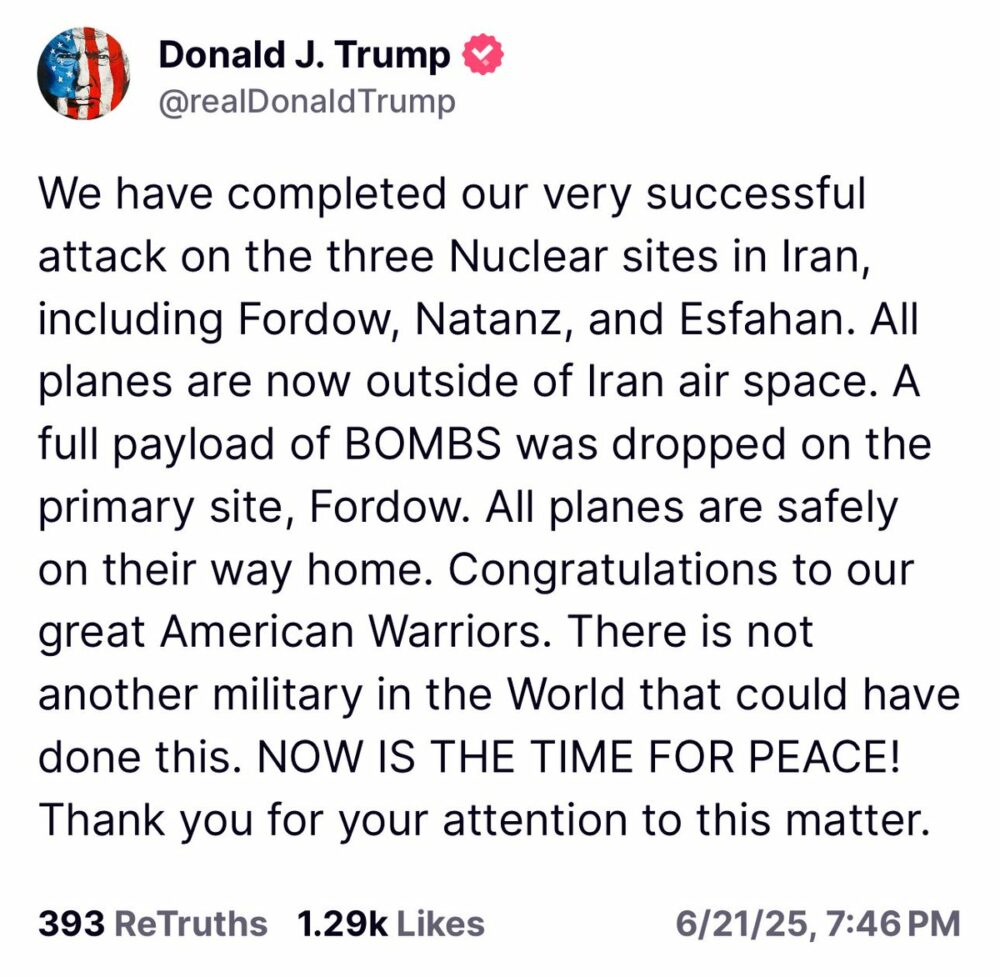The height and width of the screenshot is (977, 1000).
Task: Open the Donald J. Trump display name
Action: [x=304, y=55]
